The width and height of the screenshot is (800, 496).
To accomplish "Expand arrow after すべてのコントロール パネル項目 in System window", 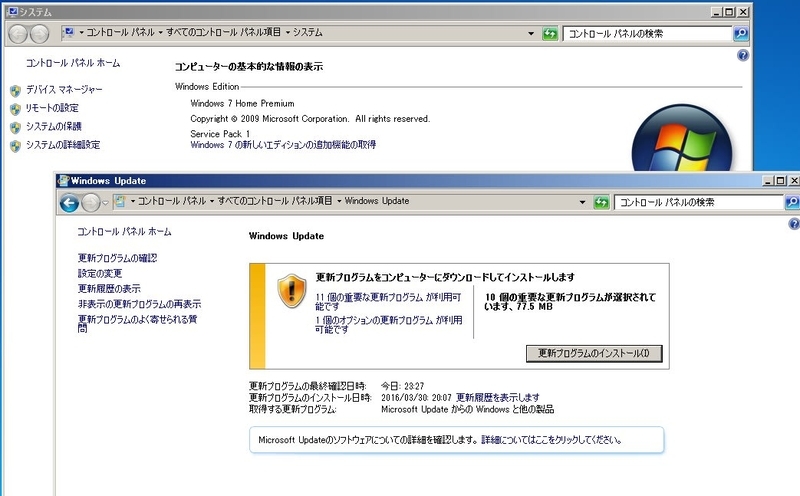I will coord(288,33).
